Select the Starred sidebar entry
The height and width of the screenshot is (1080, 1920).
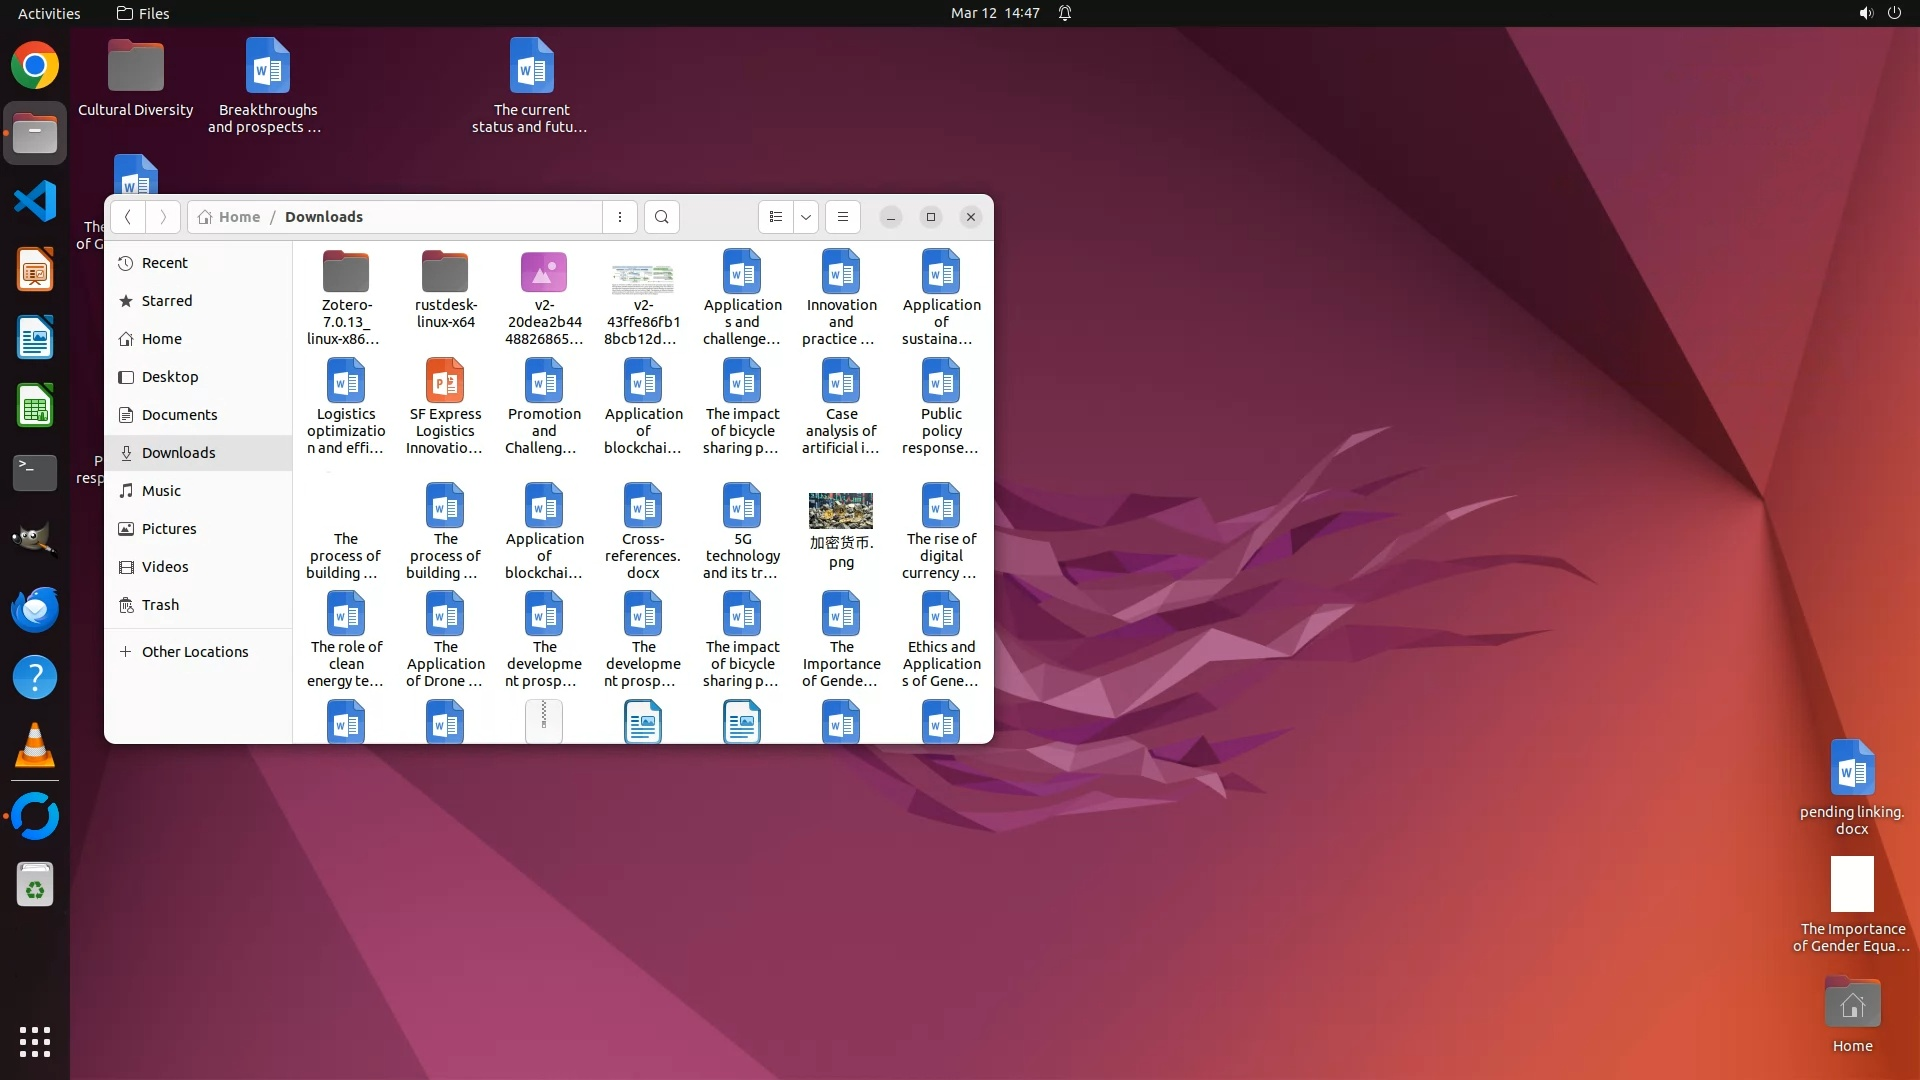click(166, 301)
